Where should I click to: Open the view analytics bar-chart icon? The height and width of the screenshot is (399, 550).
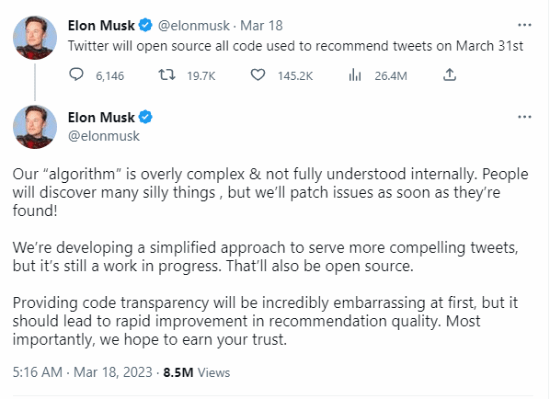355,75
